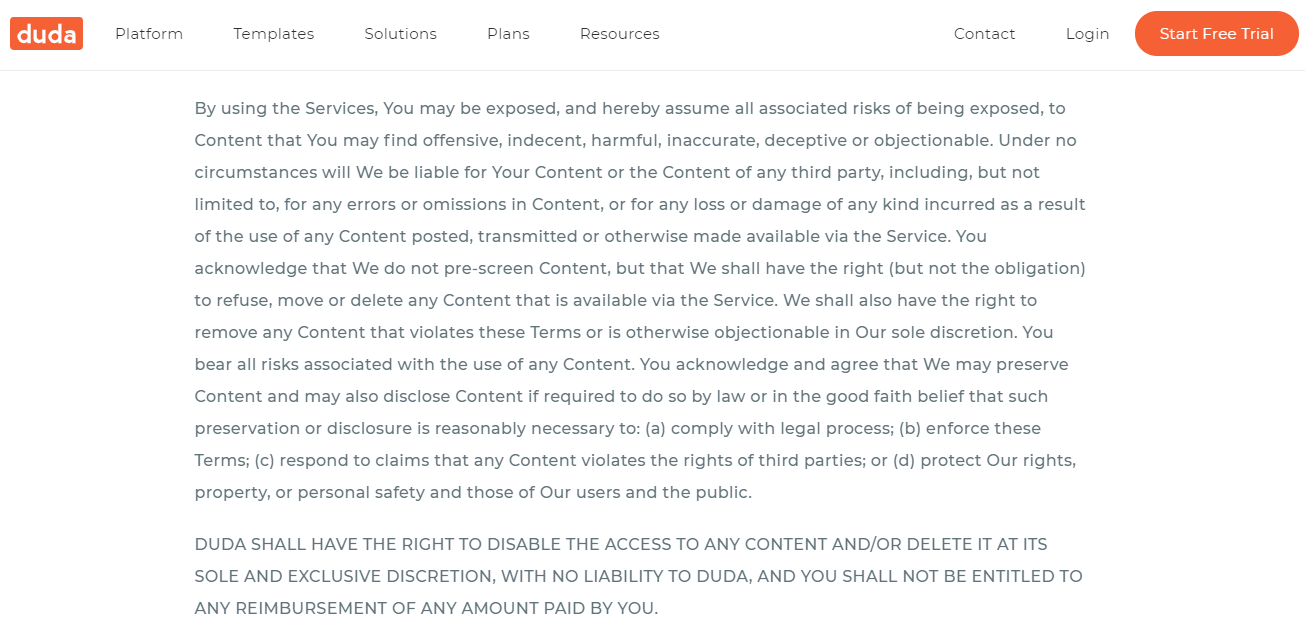Expand the Resources menu
The width and height of the screenshot is (1305, 638).
click(620, 34)
